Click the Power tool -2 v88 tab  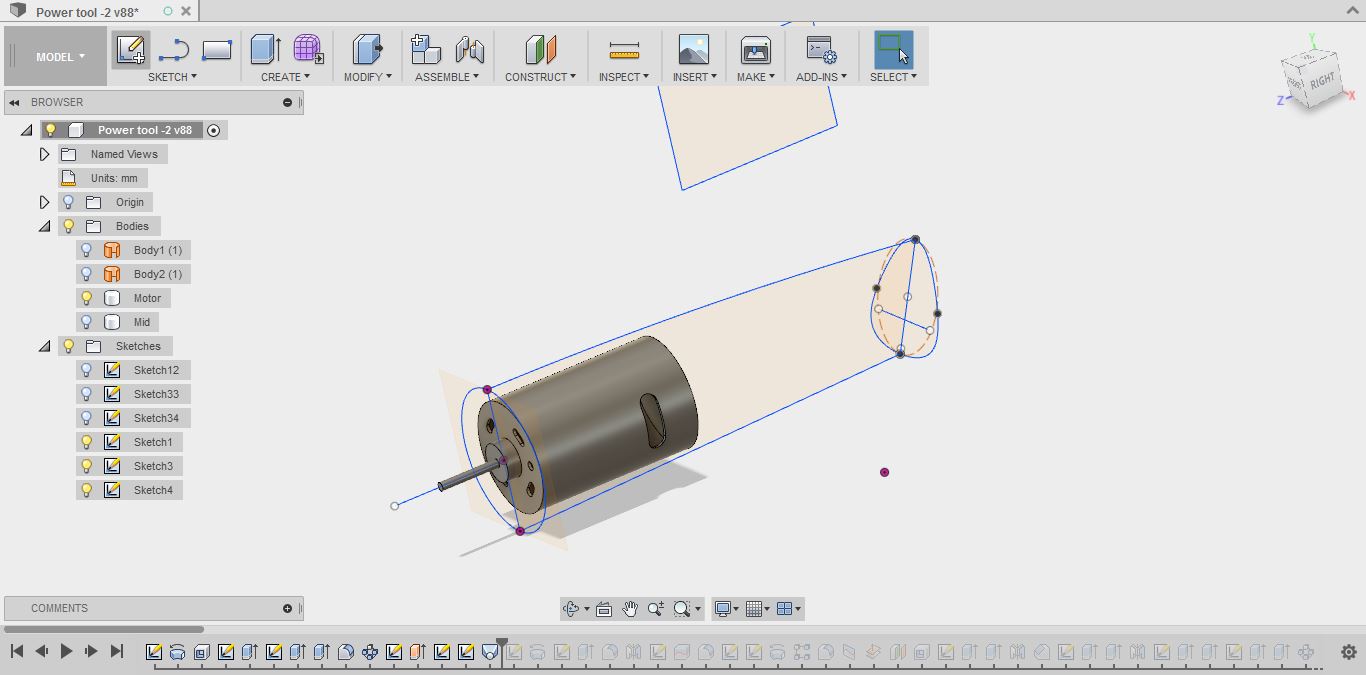click(x=87, y=12)
